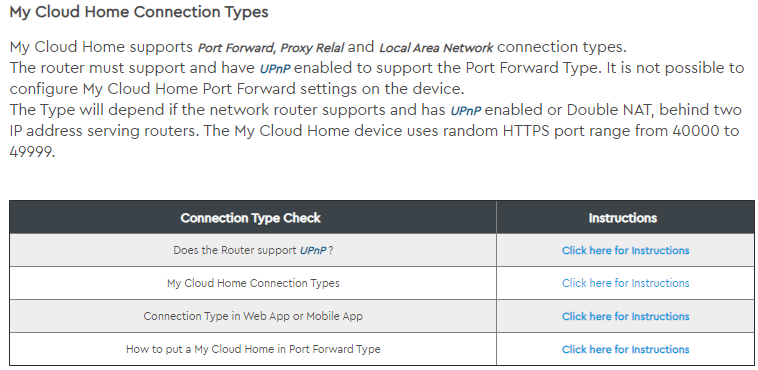Open instructions link for Router UPnP support

point(625,251)
